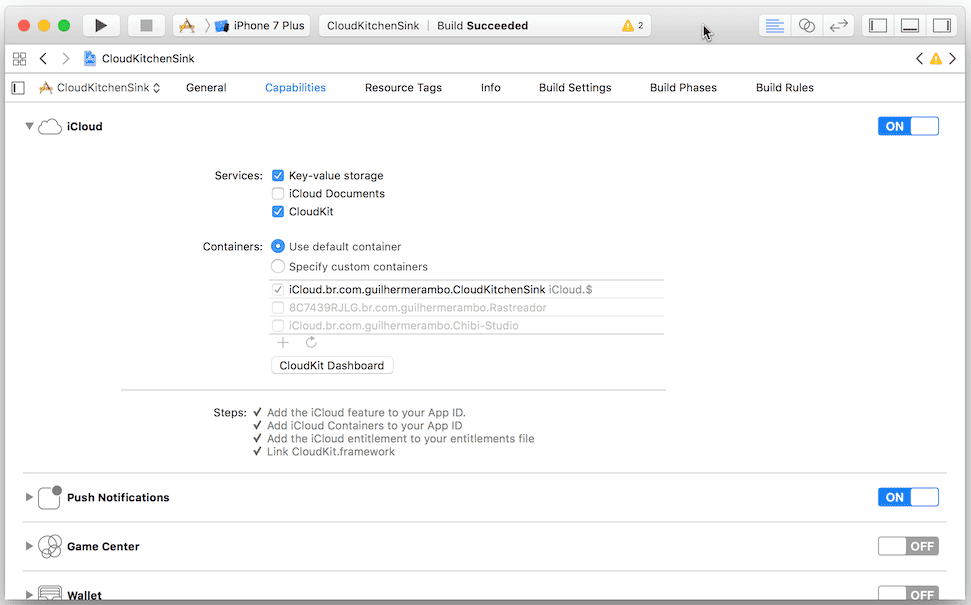Viewport: 971px width, 605px height.
Task: Click the jump bar warning triangle
Action: (936, 59)
